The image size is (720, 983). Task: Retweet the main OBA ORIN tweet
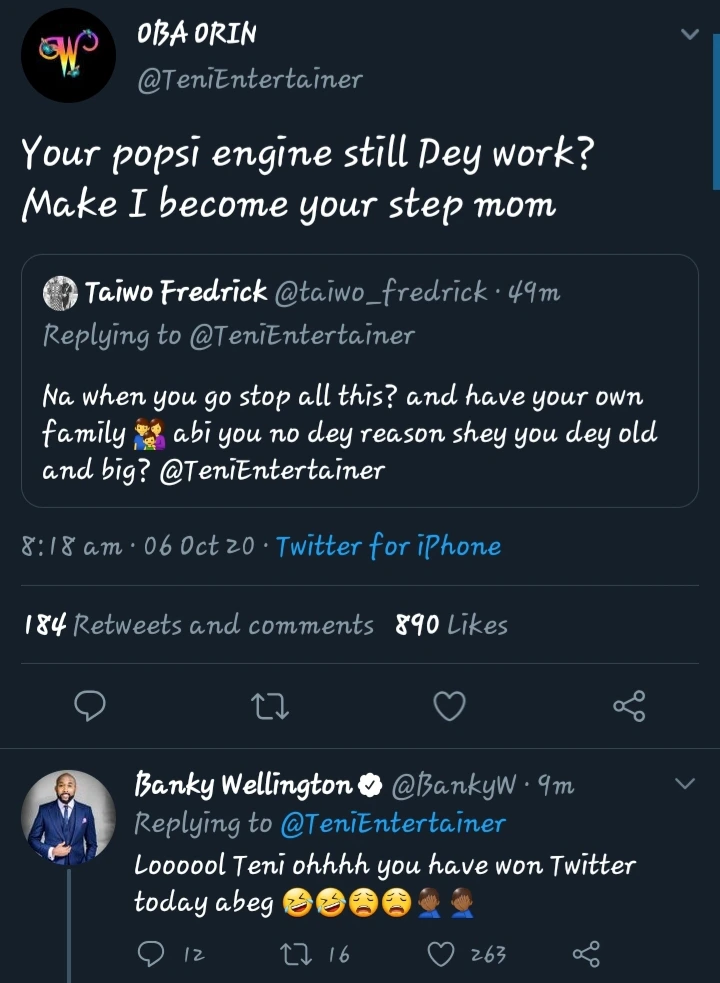pyautogui.click(x=271, y=707)
